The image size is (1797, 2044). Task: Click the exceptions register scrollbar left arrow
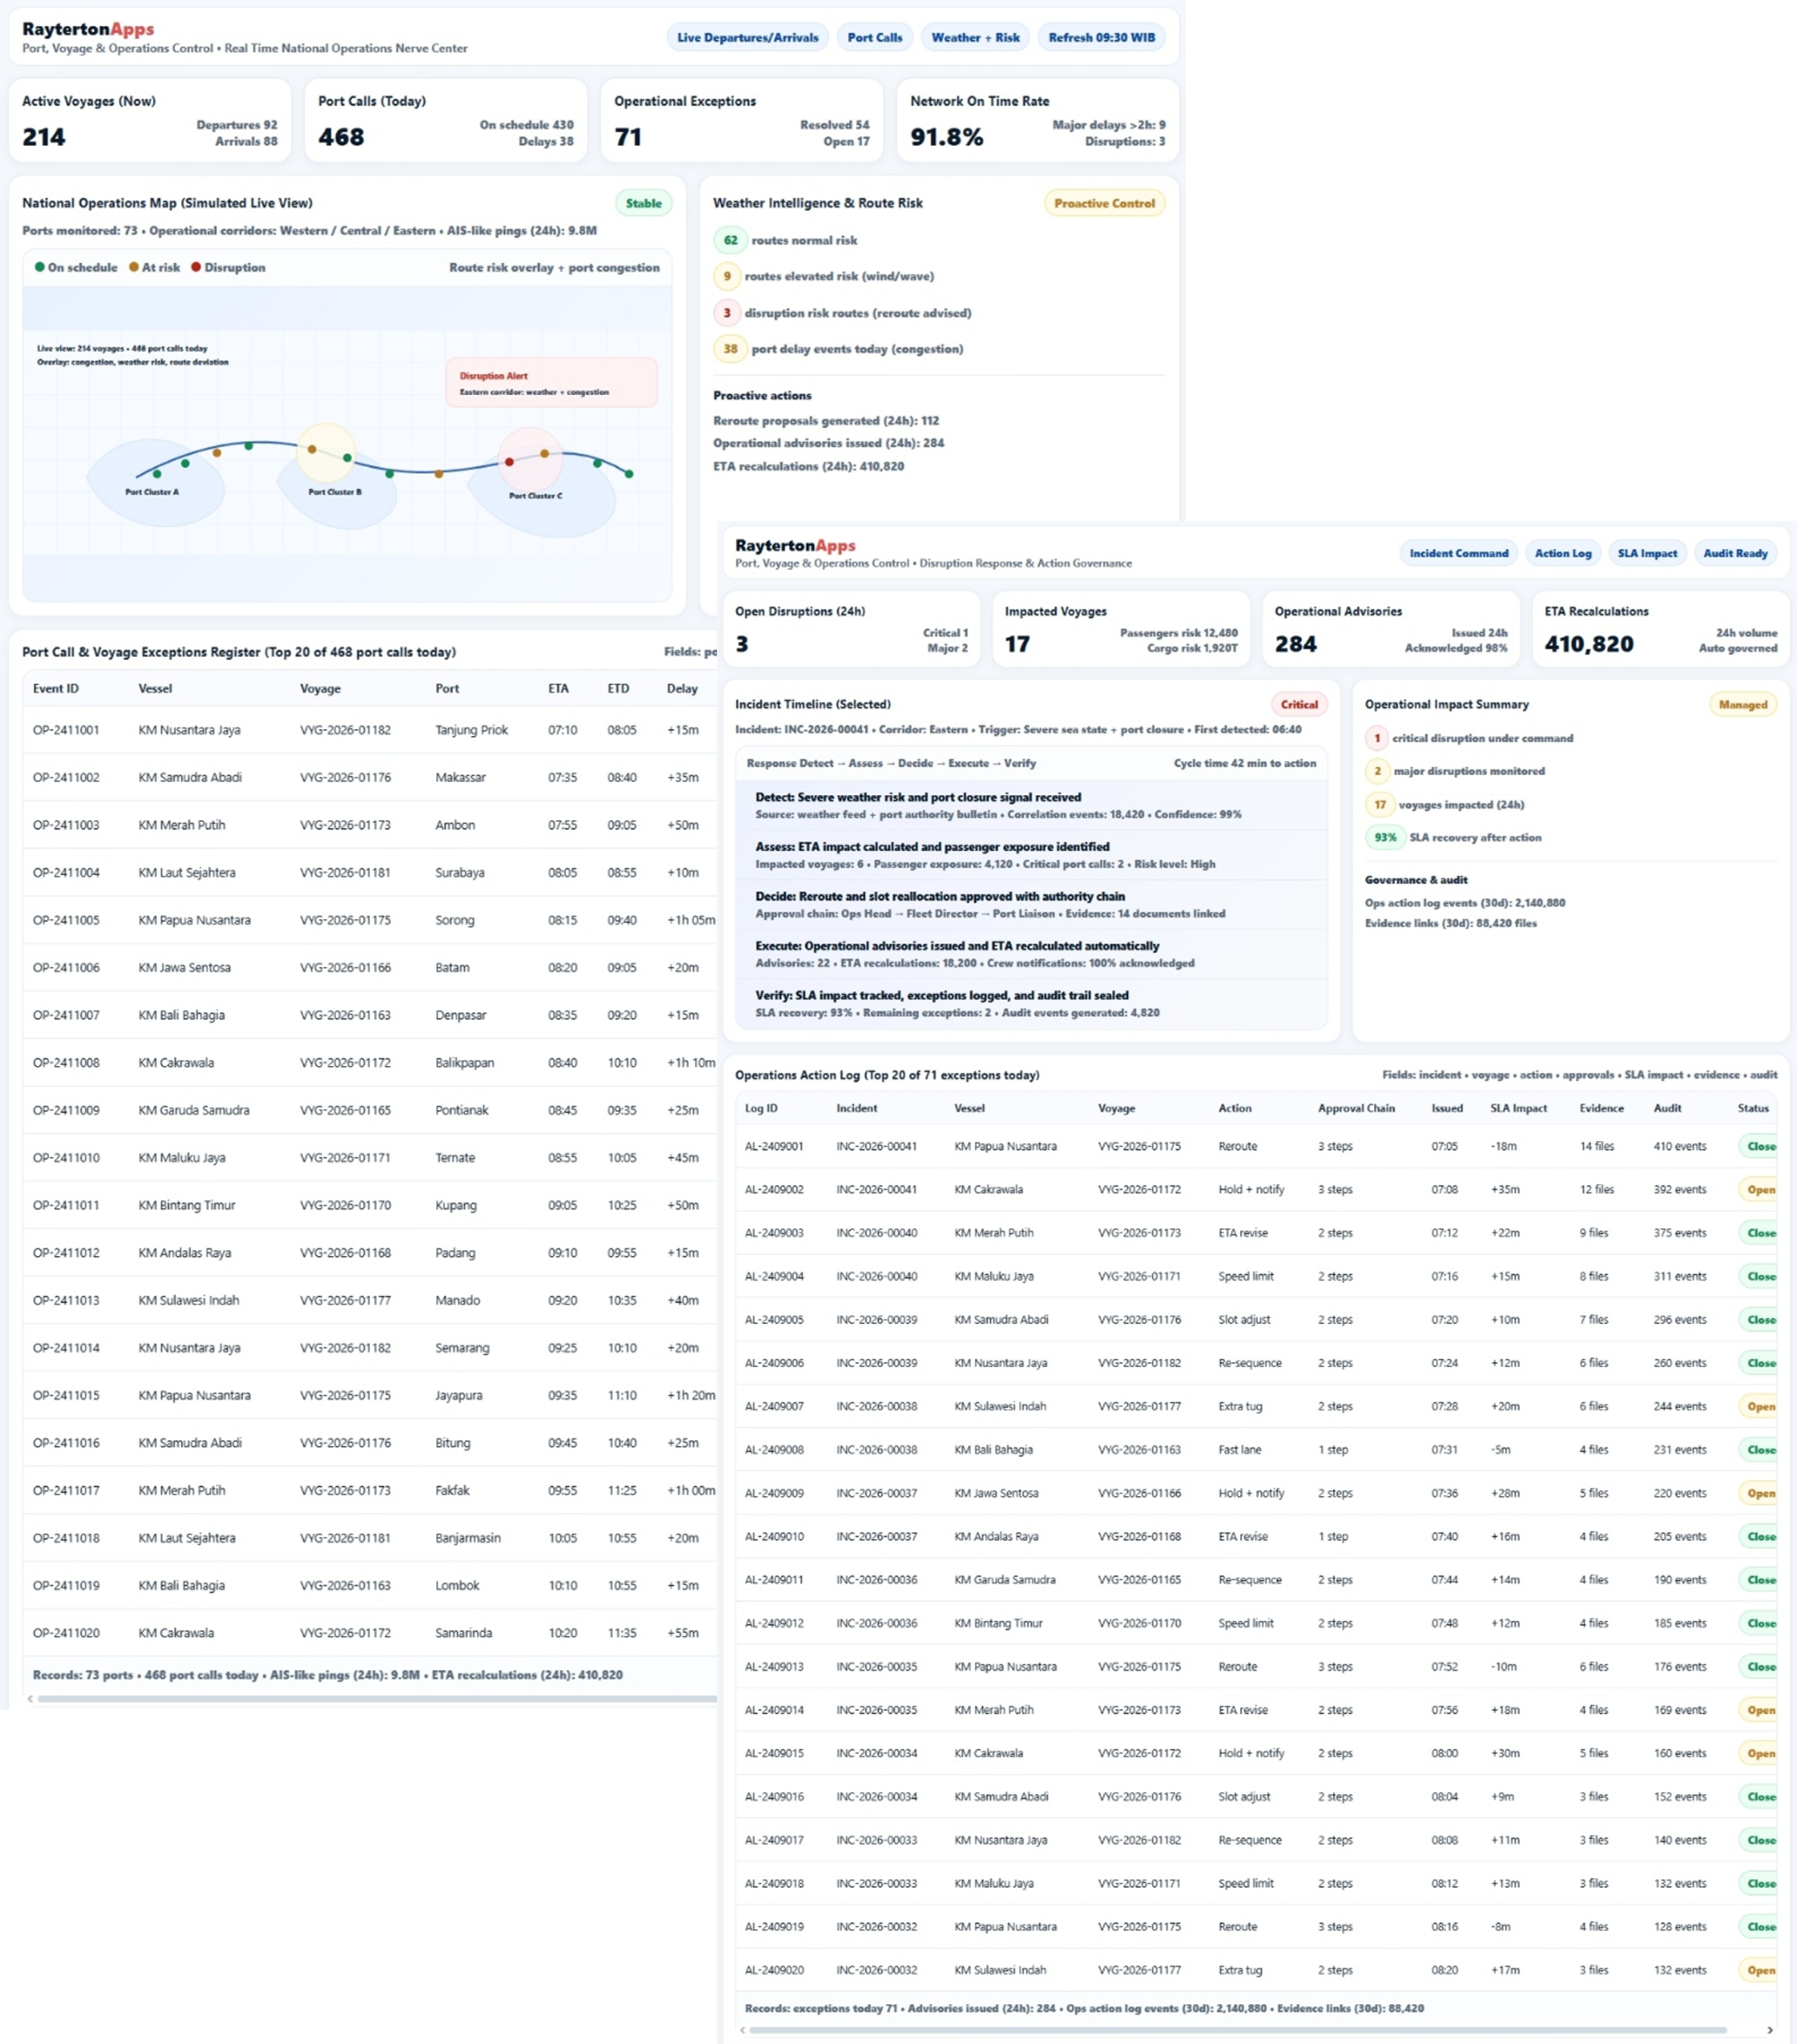[30, 1698]
